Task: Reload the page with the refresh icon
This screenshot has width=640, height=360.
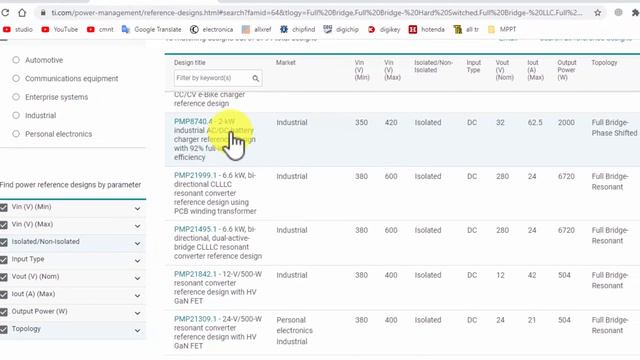Action: pos(5,13)
